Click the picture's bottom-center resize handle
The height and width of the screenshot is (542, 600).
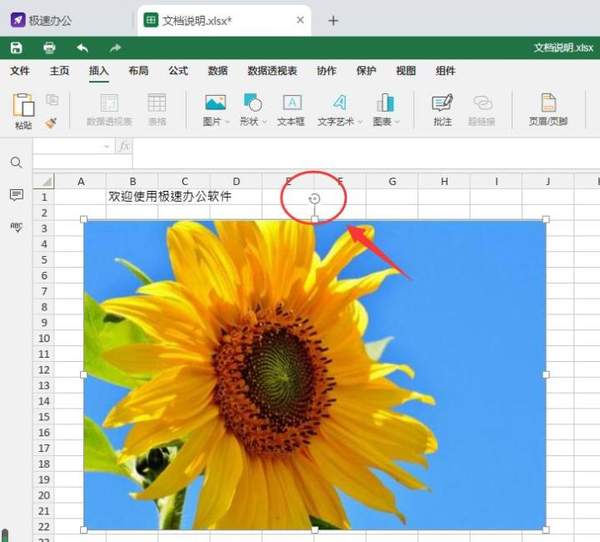315,530
